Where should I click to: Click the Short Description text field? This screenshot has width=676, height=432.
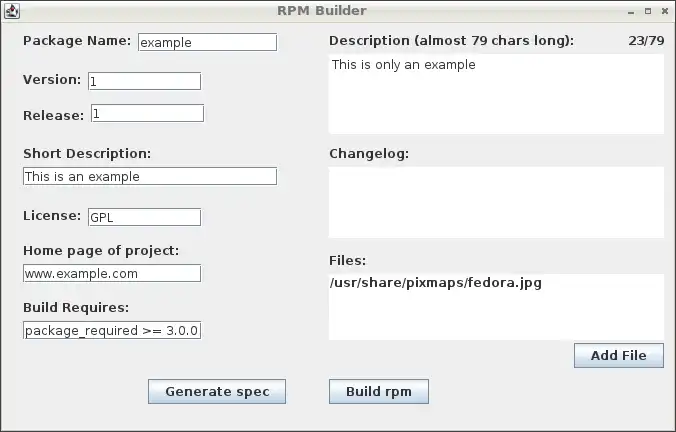150,176
